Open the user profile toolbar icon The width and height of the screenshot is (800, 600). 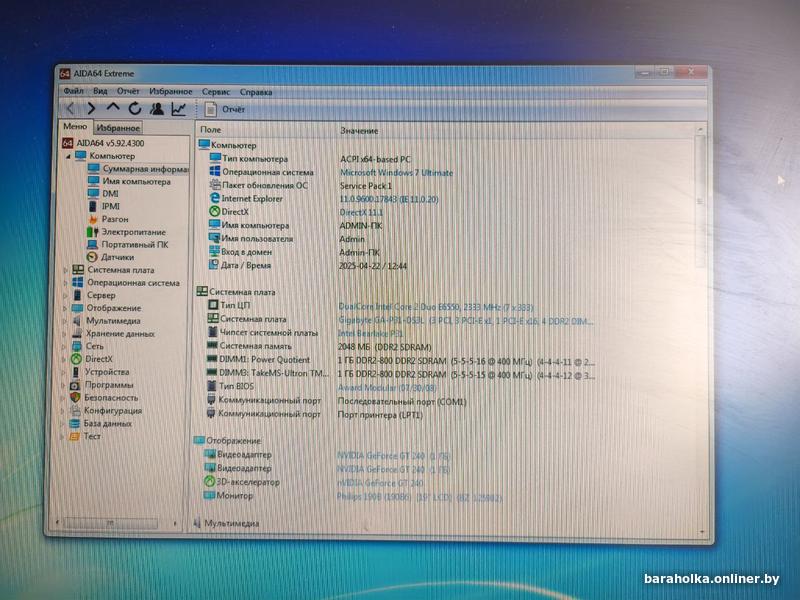tap(157, 108)
